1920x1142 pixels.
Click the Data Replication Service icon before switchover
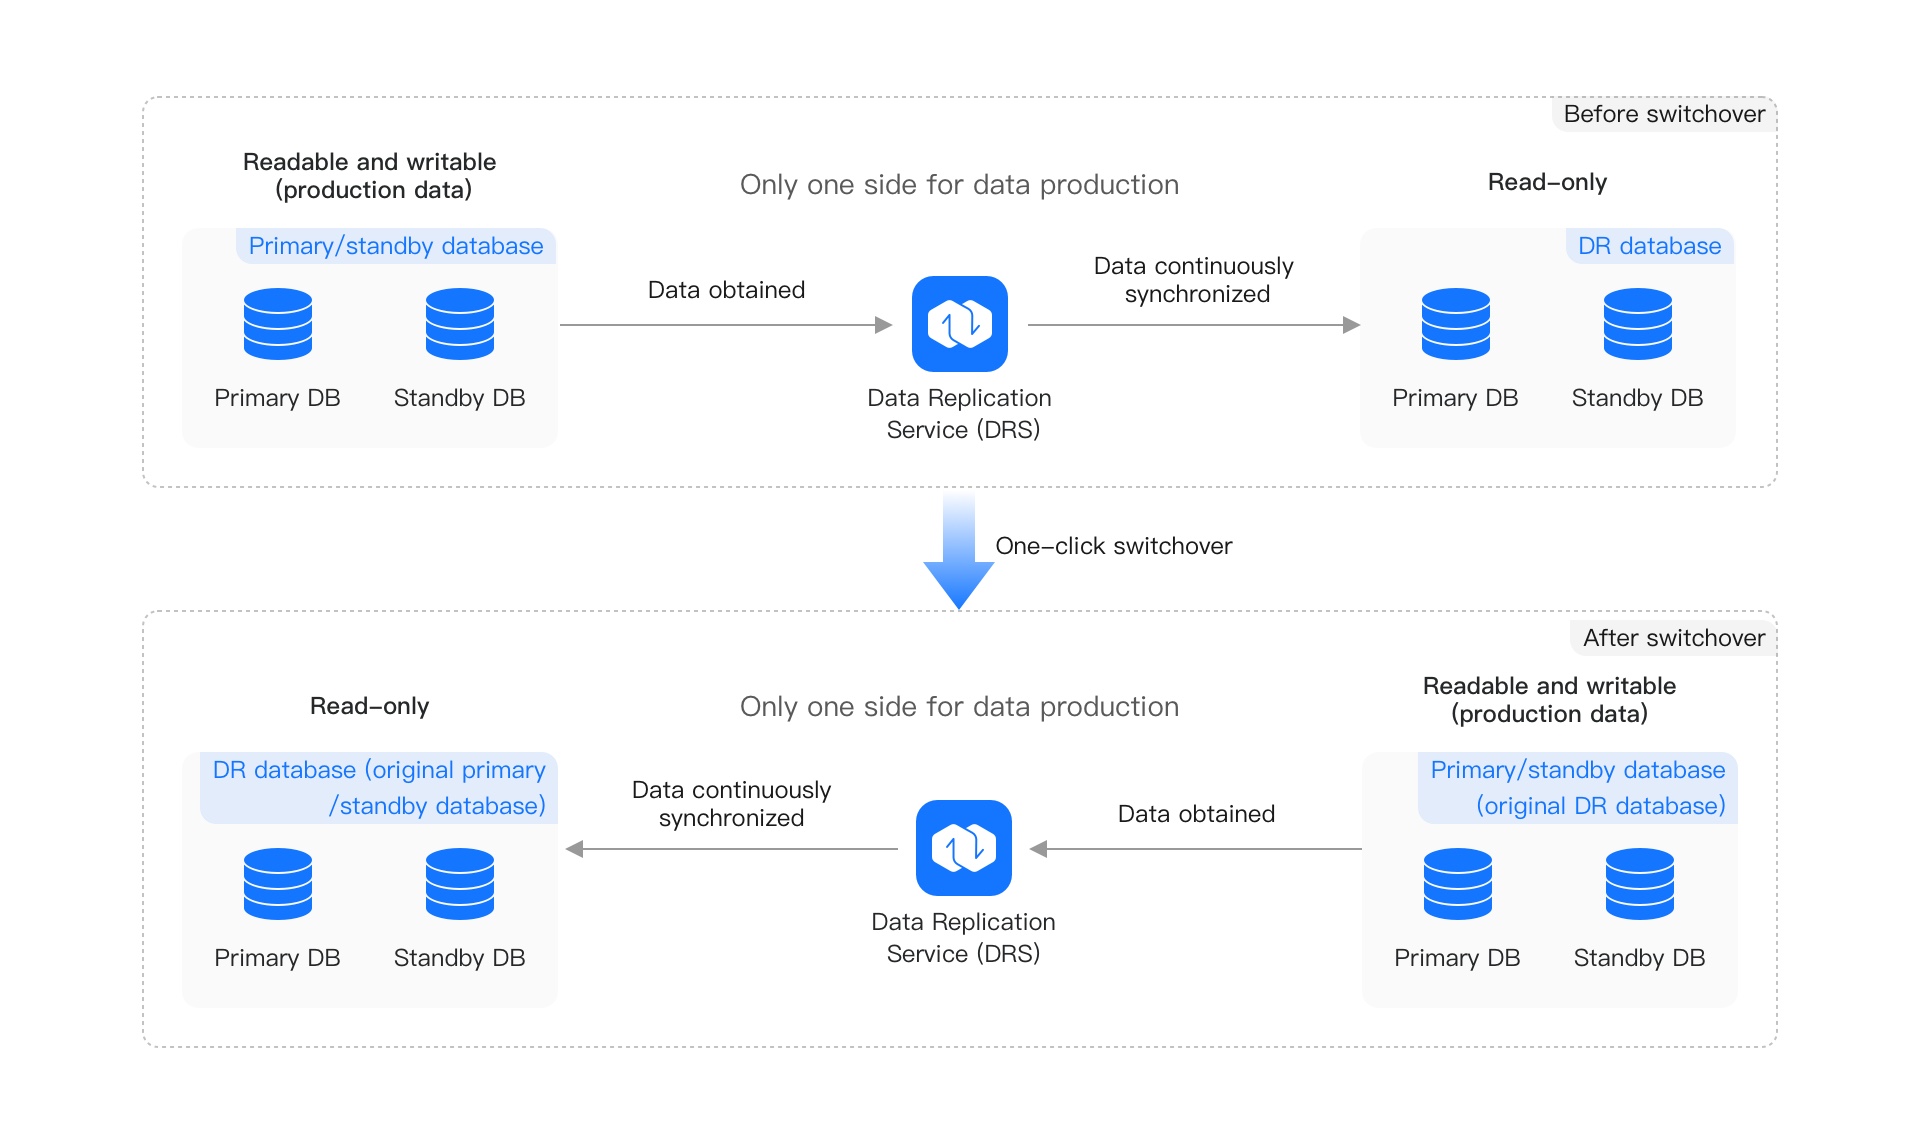(960, 324)
